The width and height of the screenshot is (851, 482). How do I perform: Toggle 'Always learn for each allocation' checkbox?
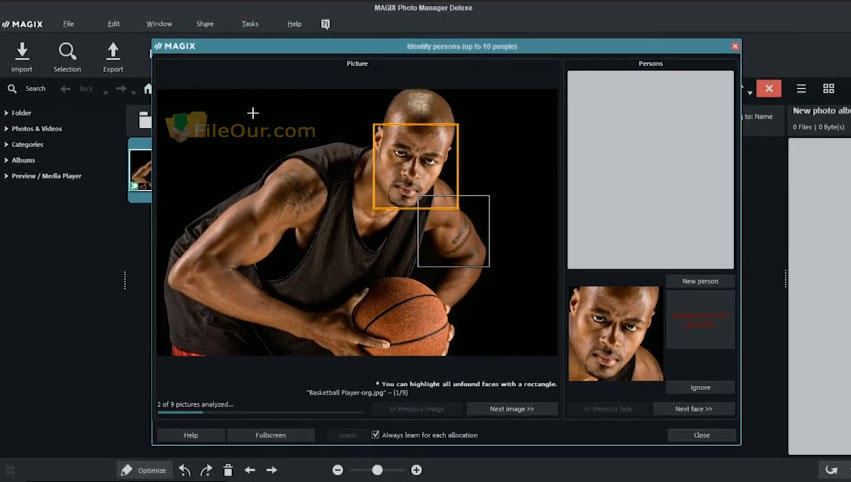[376, 435]
